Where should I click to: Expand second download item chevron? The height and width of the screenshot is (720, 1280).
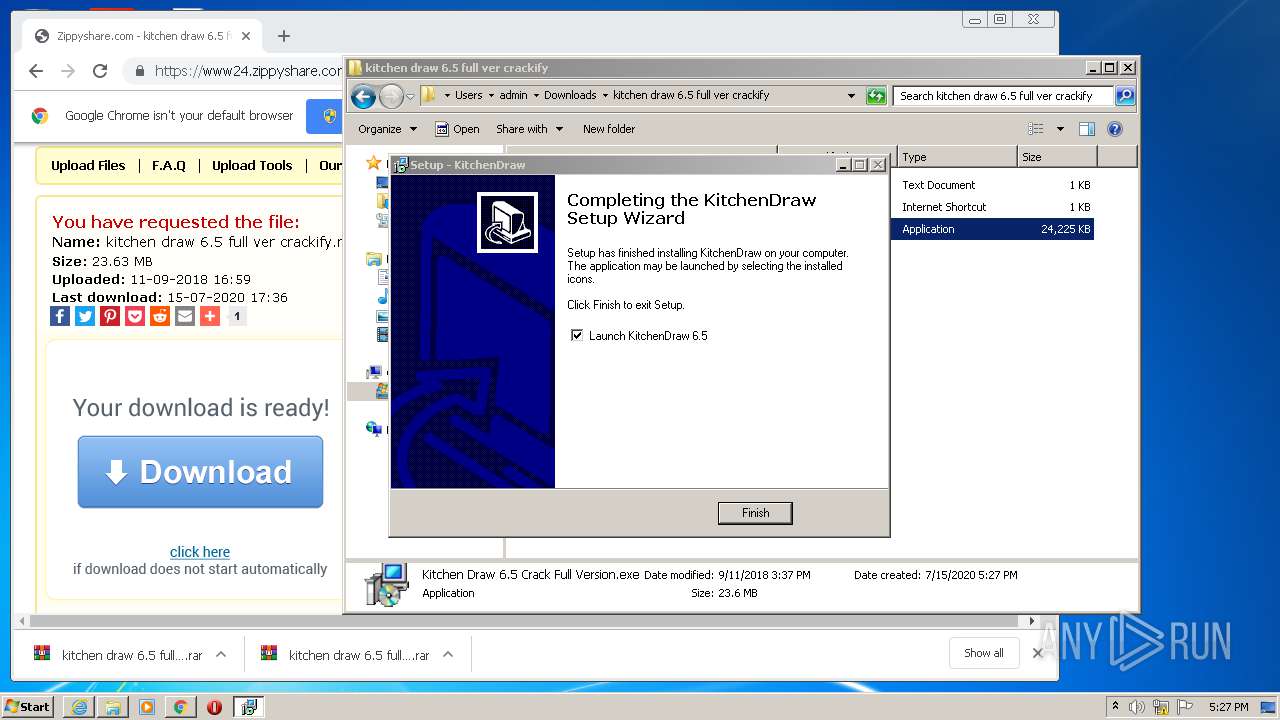click(448, 654)
